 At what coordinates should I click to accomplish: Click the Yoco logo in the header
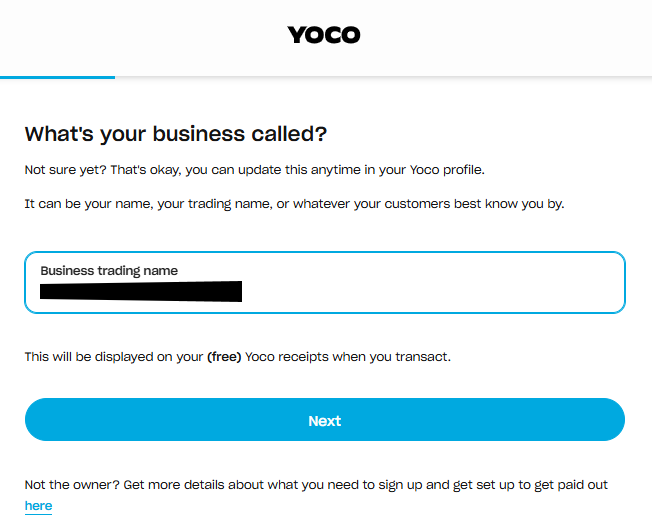click(324, 35)
